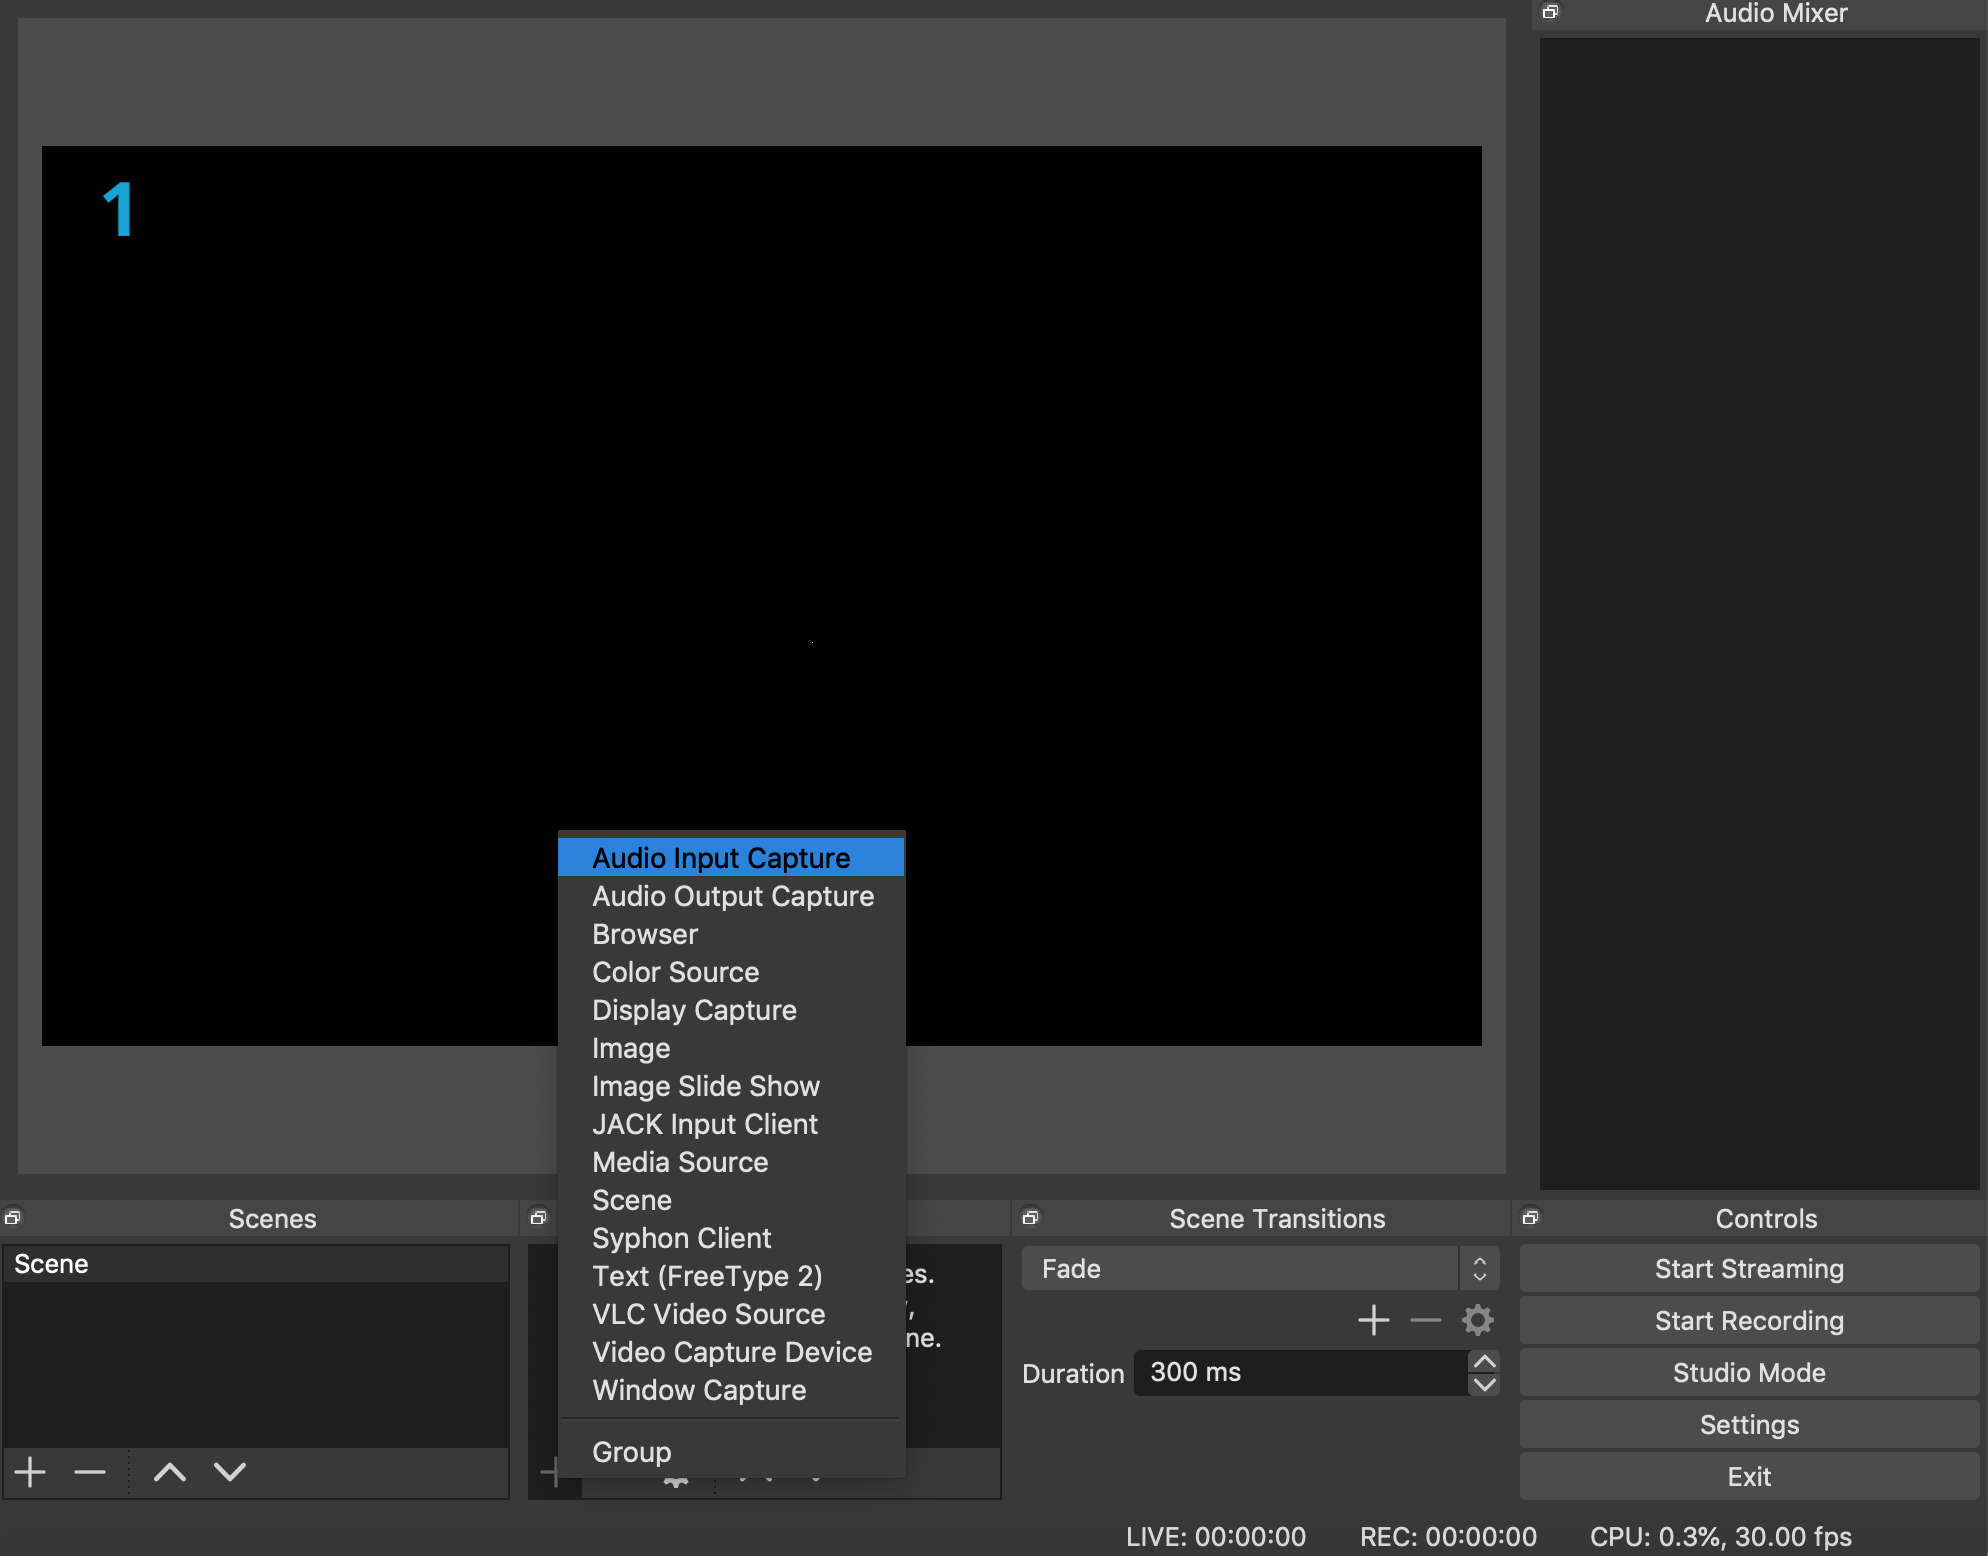This screenshot has height=1556, width=1988.
Task: Increase duration with up stepper arrow
Action: coord(1484,1362)
